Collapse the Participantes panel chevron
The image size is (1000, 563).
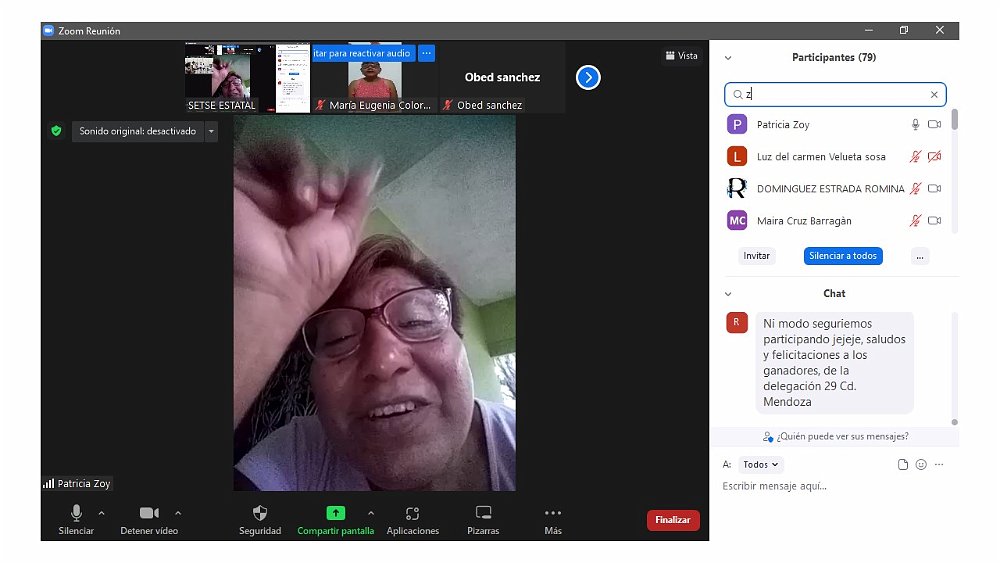click(x=728, y=58)
